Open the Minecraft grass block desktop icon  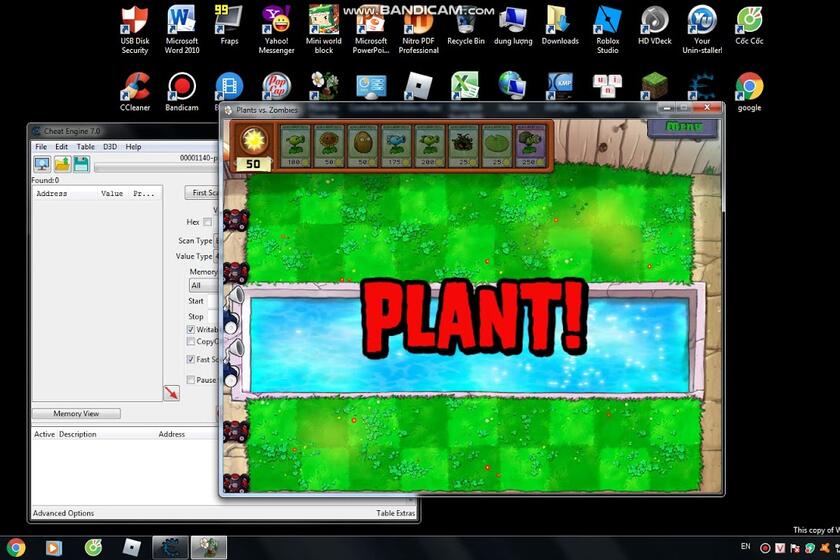coord(655,87)
